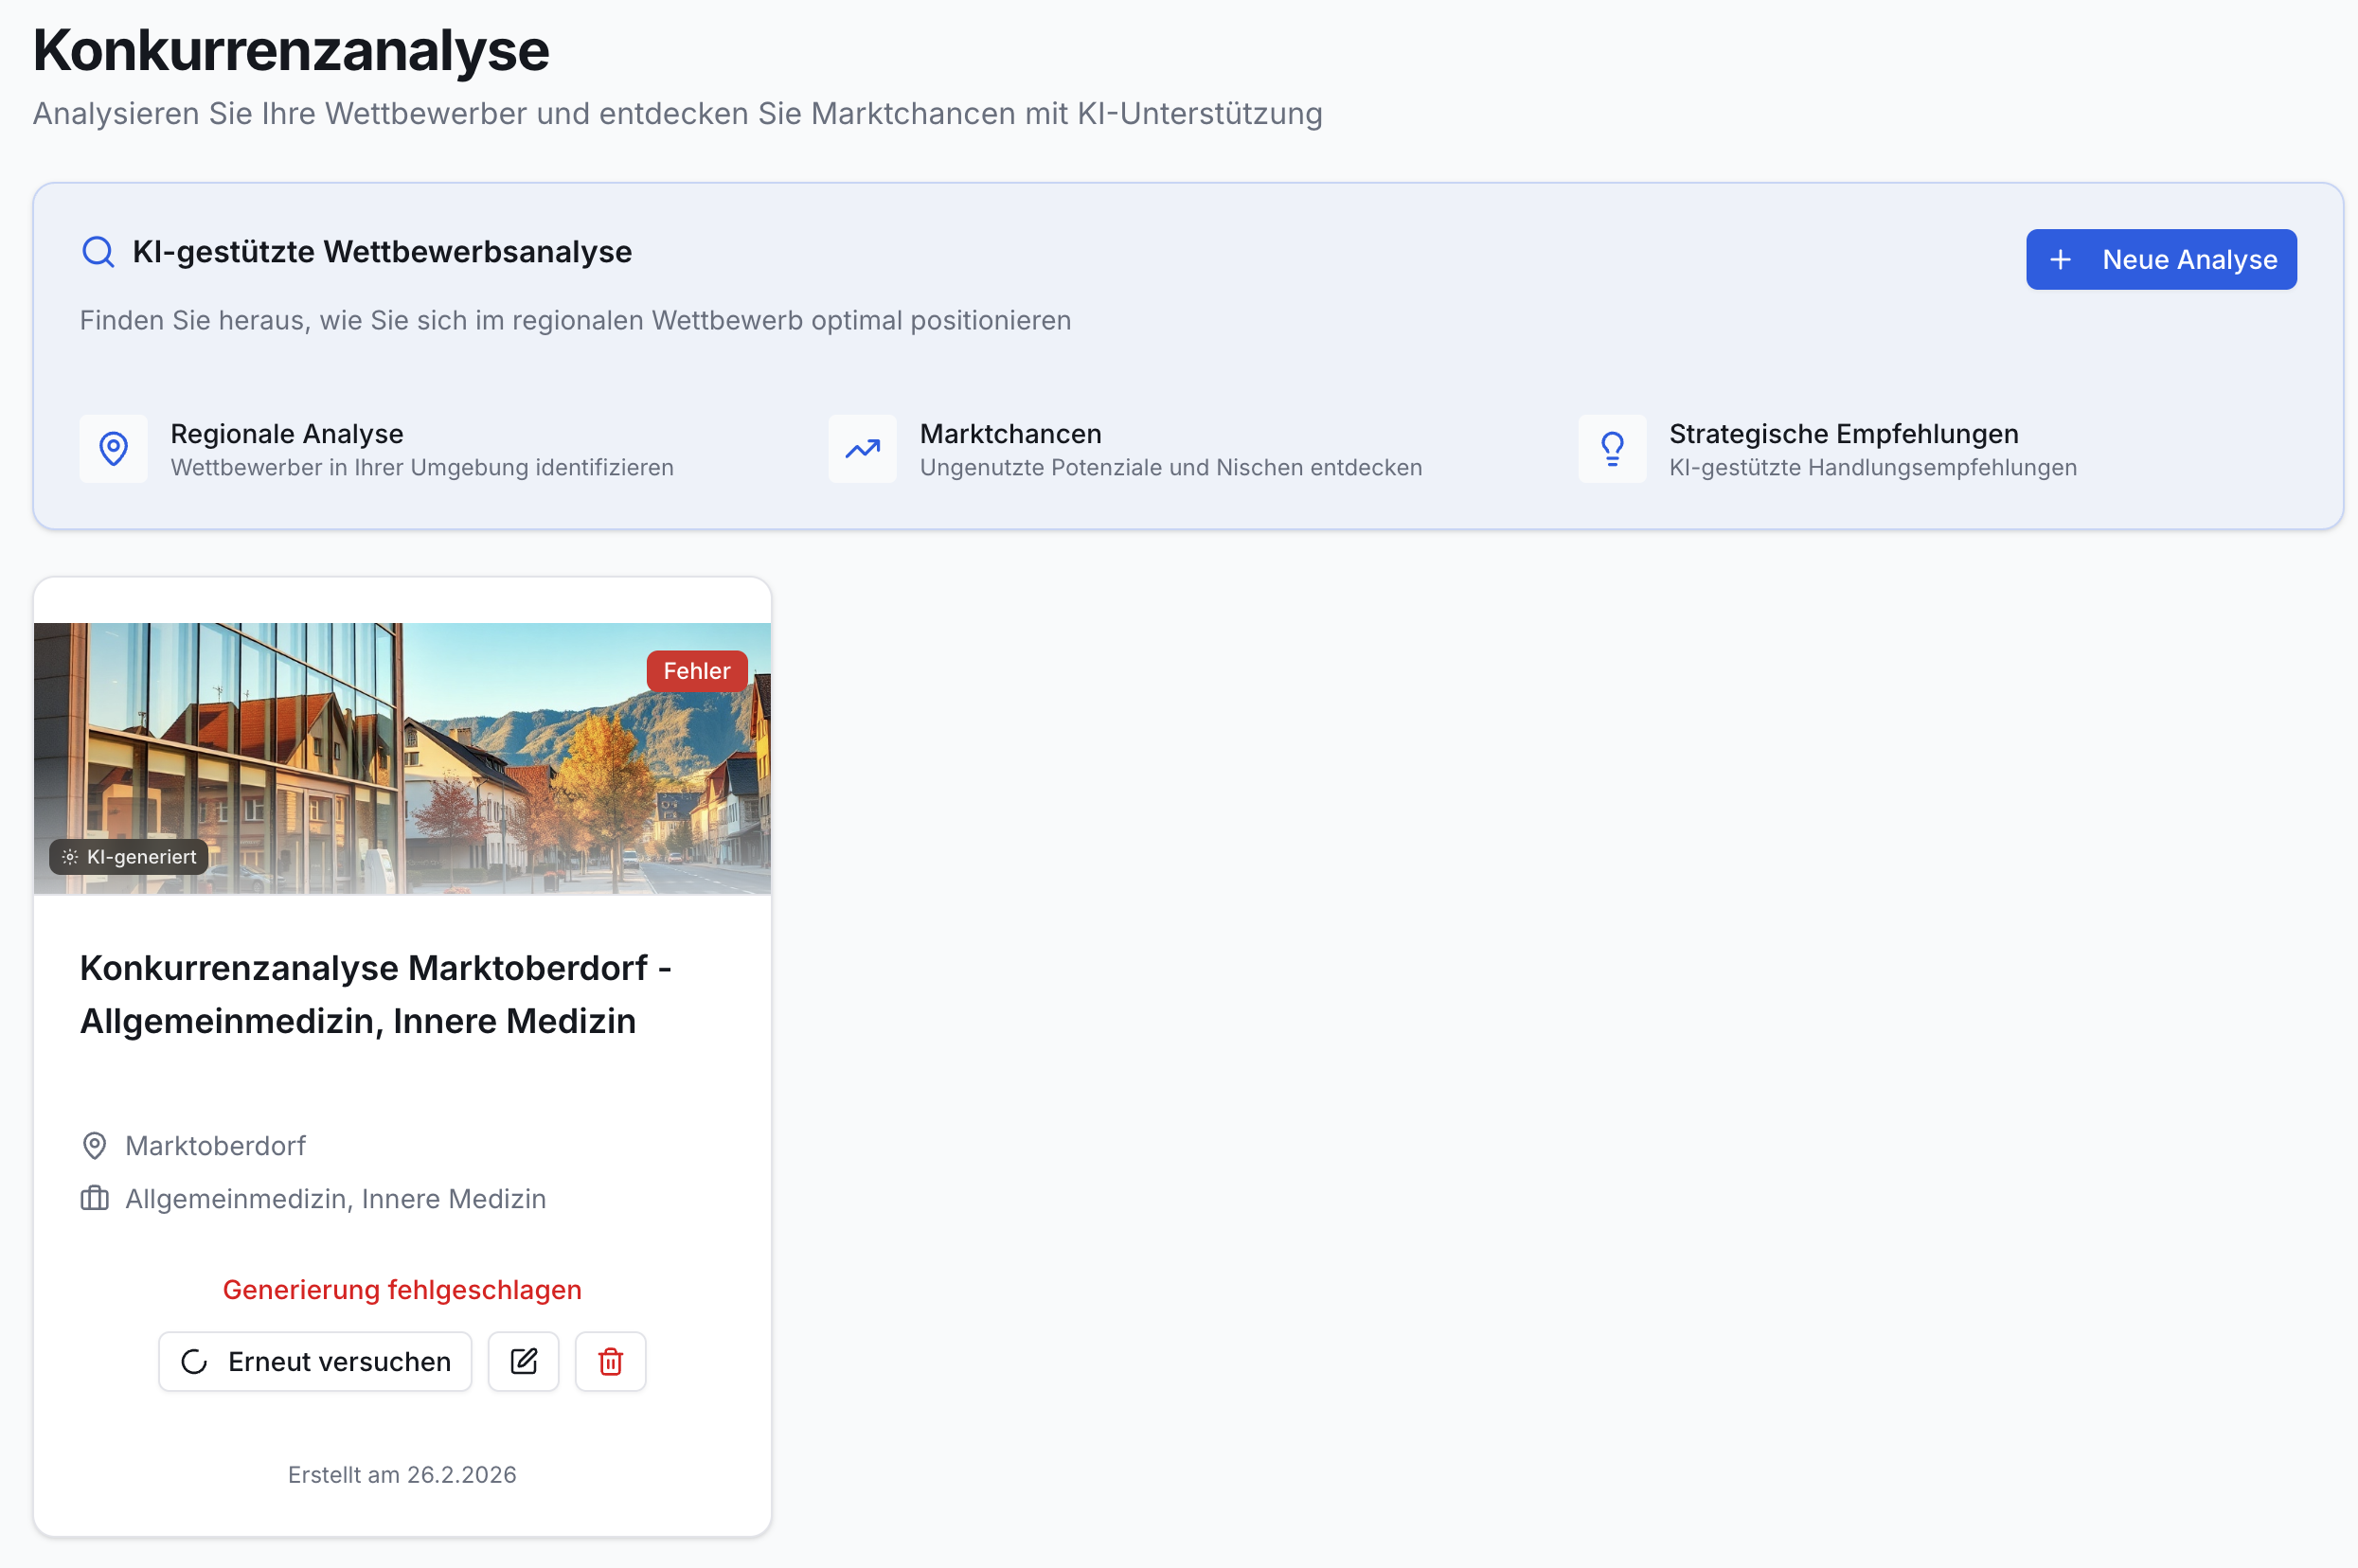Click the text Wettbewerber in Ihrer Umgebung identifizieren

tap(422, 468)
